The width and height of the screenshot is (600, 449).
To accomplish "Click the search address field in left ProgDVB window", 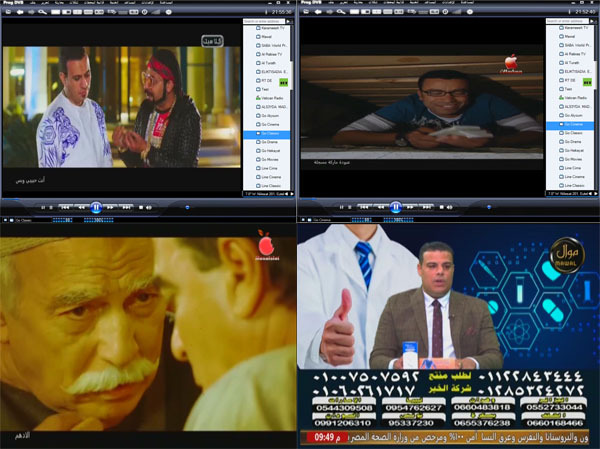I will point(264,21).
